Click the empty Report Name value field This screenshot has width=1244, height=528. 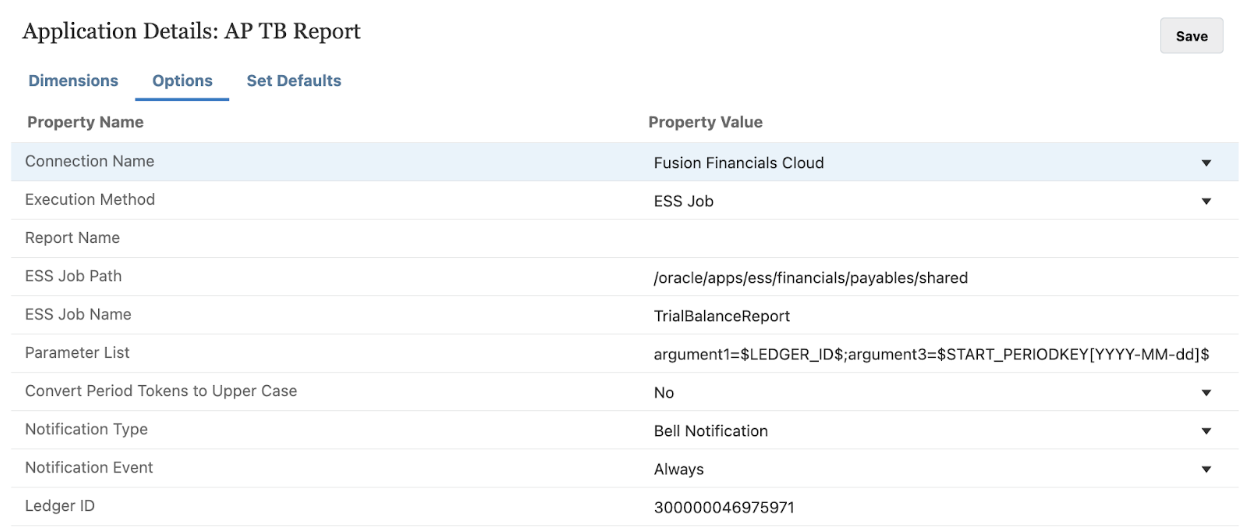point(930,239)
